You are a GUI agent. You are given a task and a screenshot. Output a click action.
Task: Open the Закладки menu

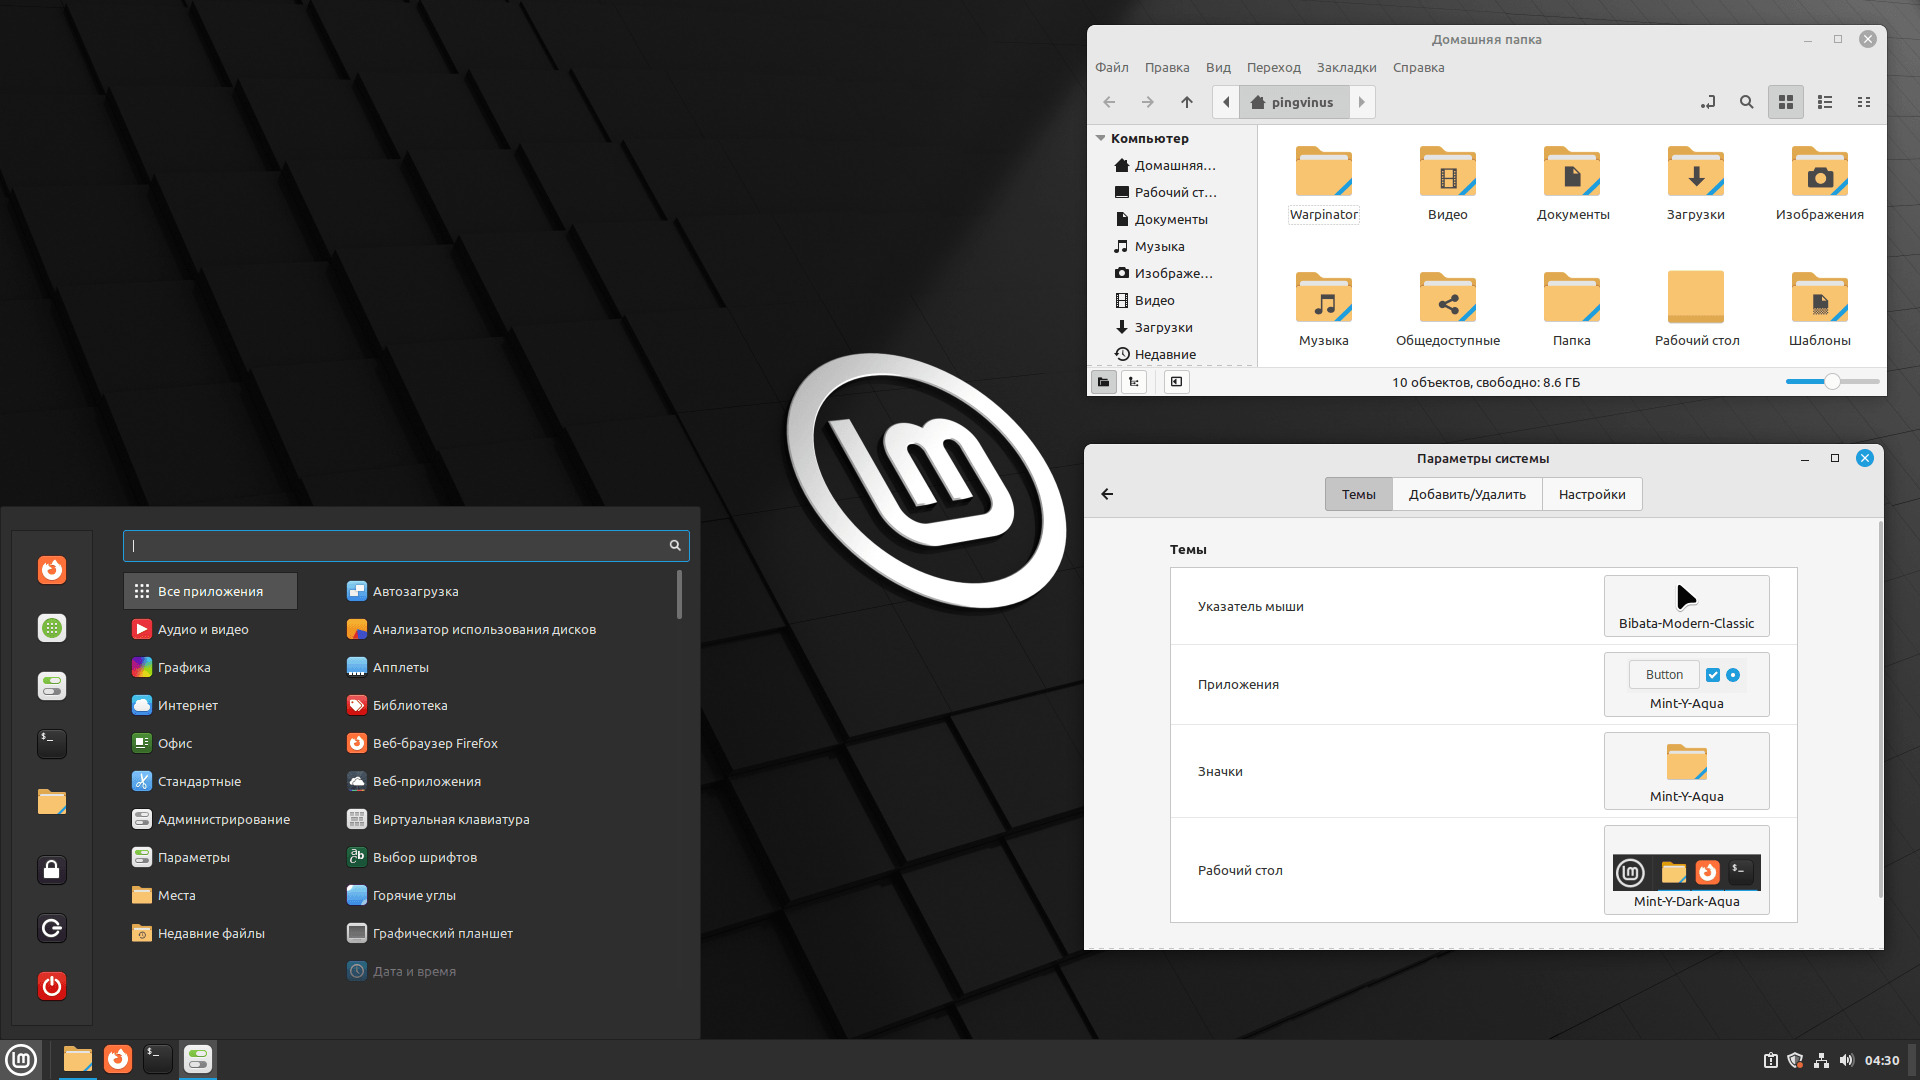(1346, 68)
